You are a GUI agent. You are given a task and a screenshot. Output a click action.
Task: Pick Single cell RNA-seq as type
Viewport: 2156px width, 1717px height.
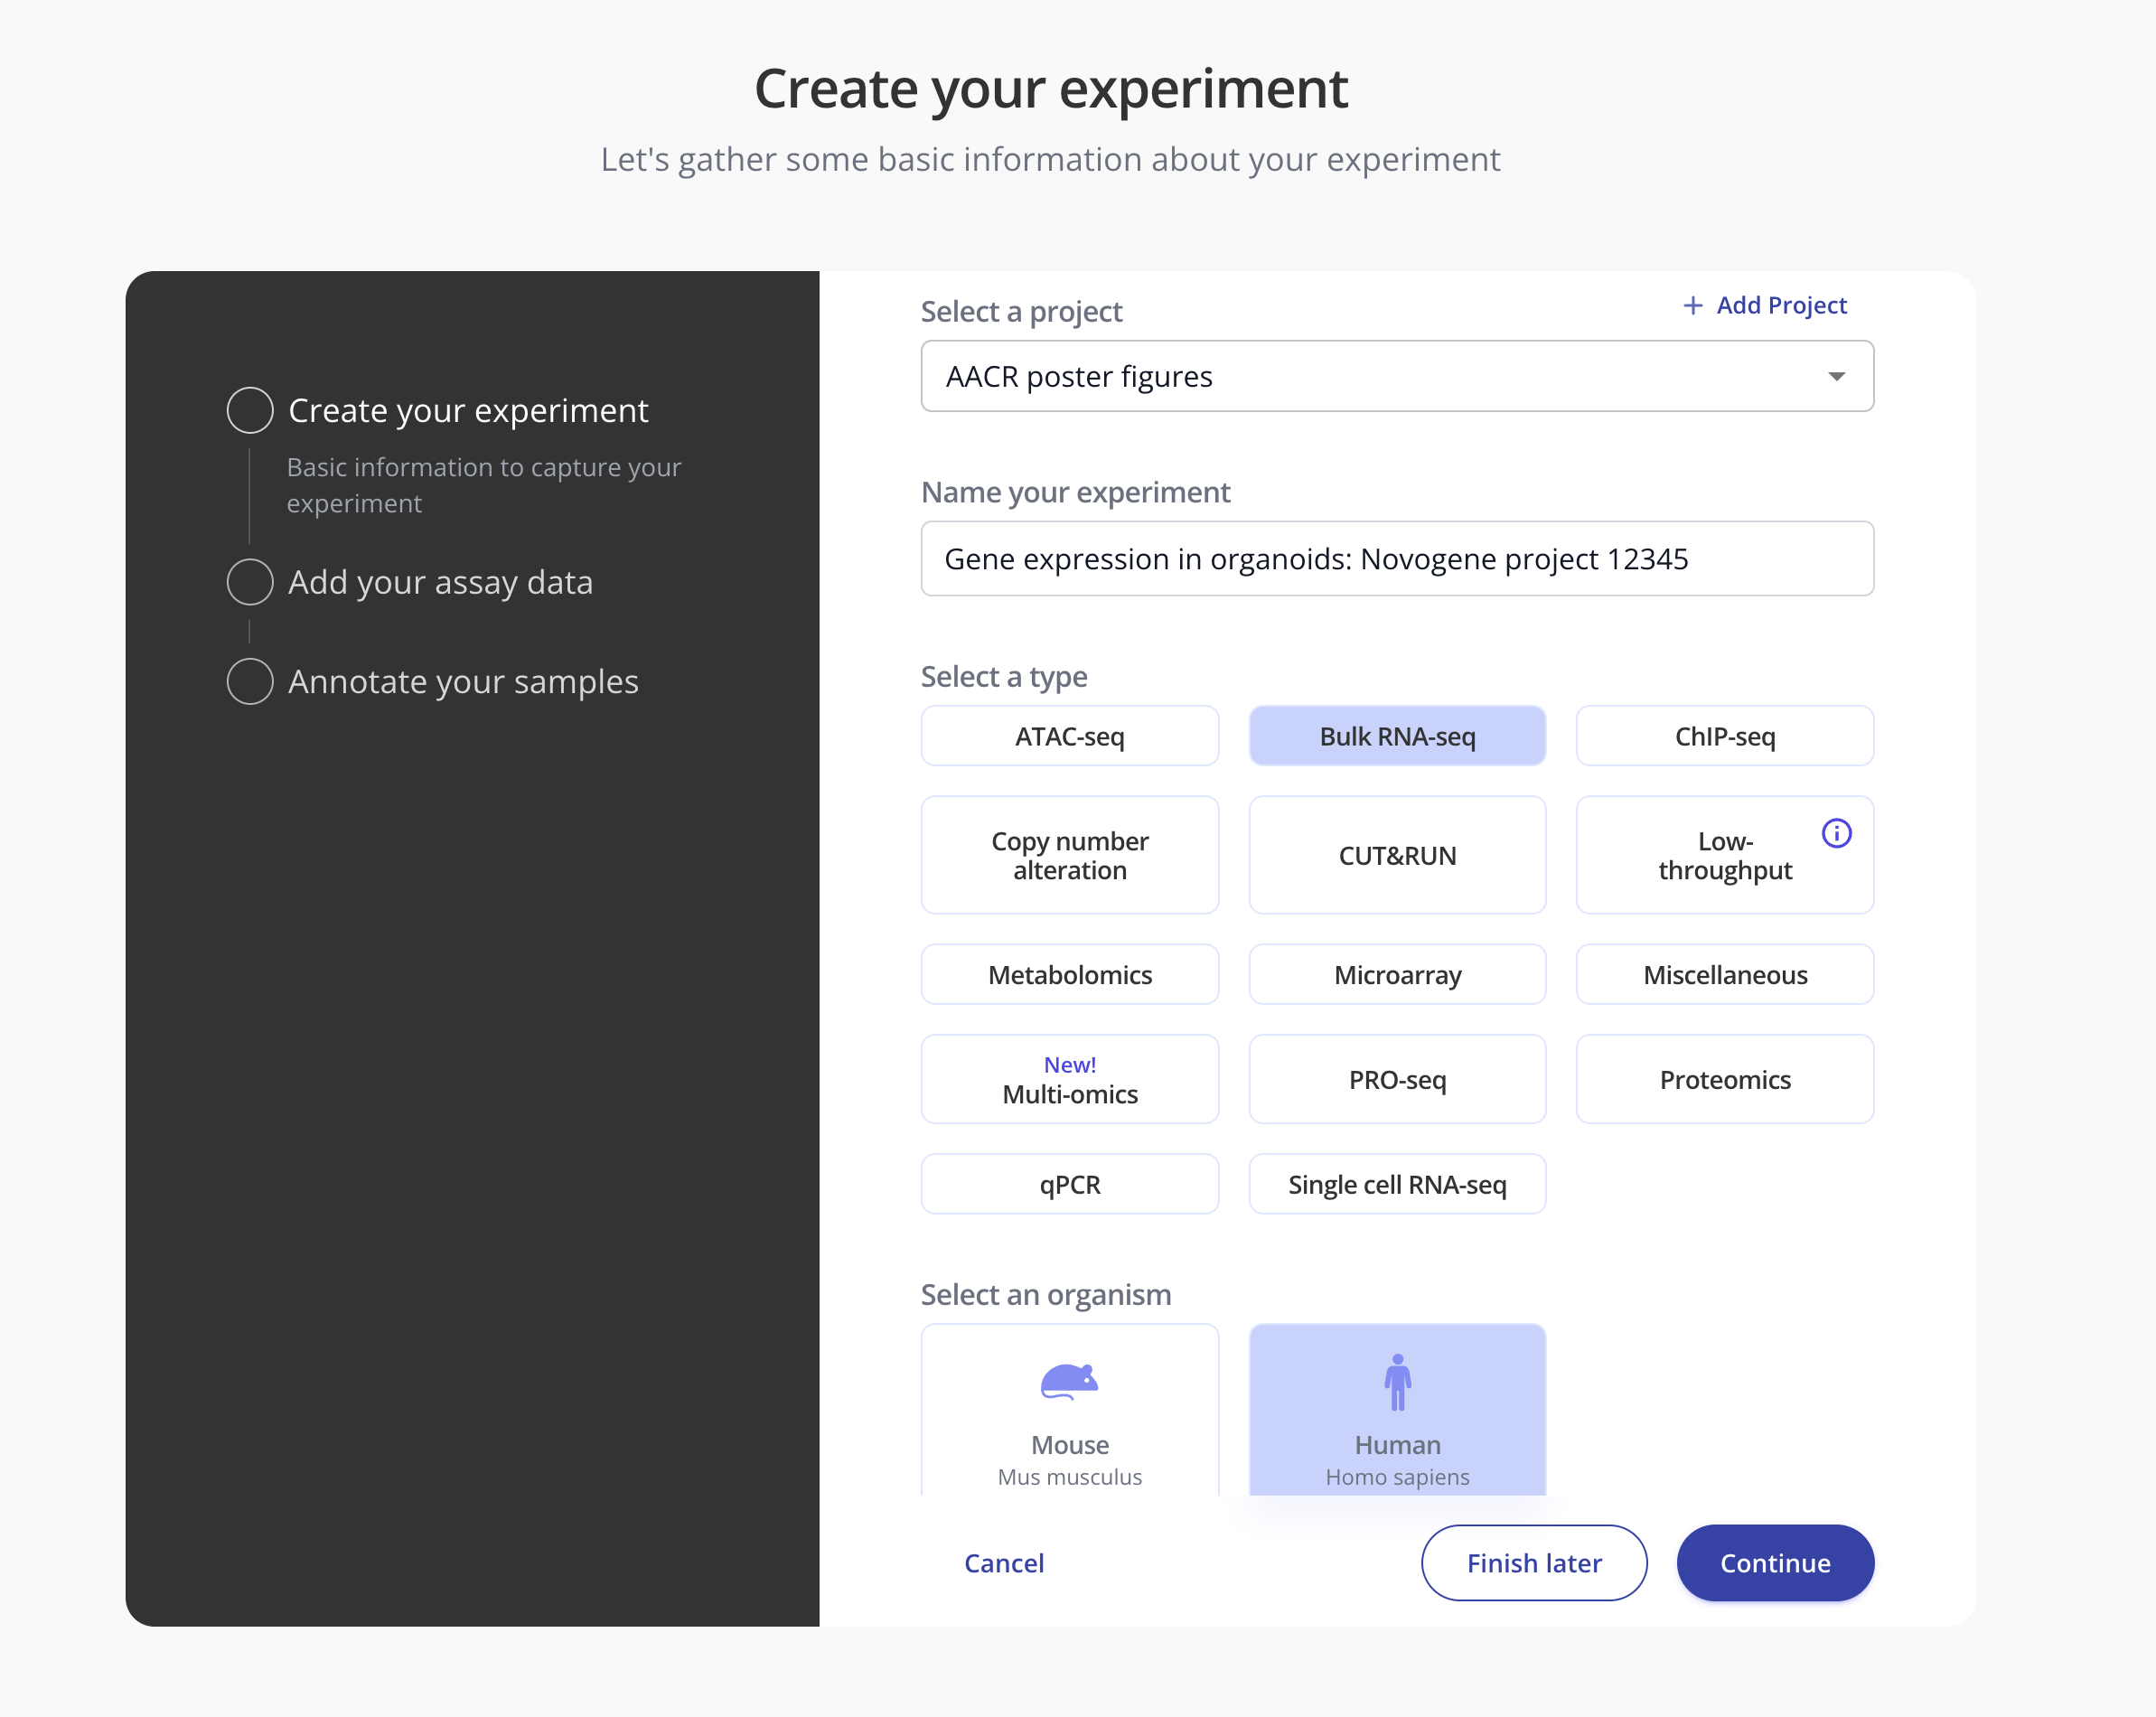coord(1397,1184)
